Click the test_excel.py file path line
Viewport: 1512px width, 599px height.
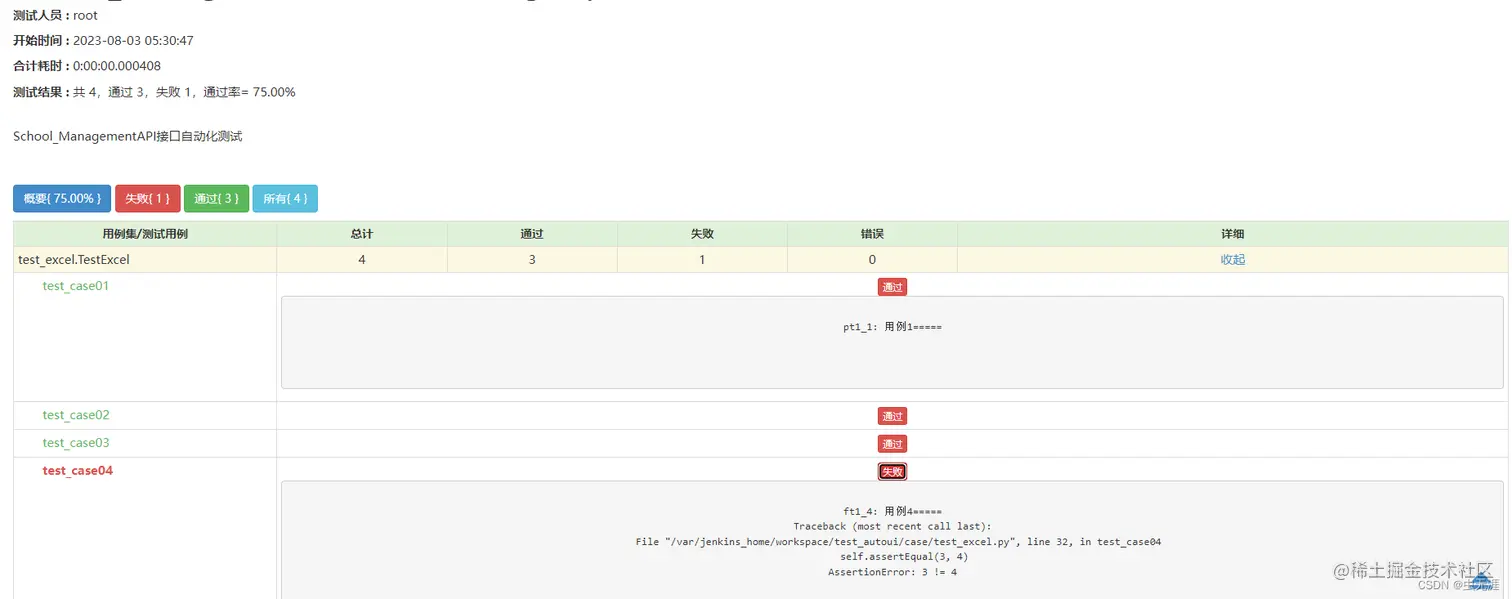898,541
